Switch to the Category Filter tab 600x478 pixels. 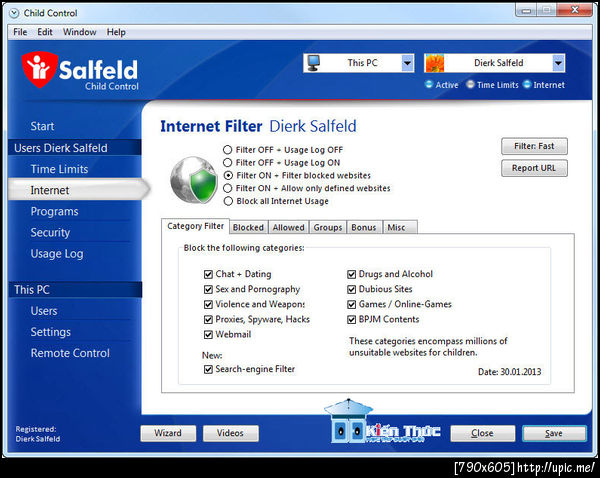pyautogui.click(x=195, y=226)
